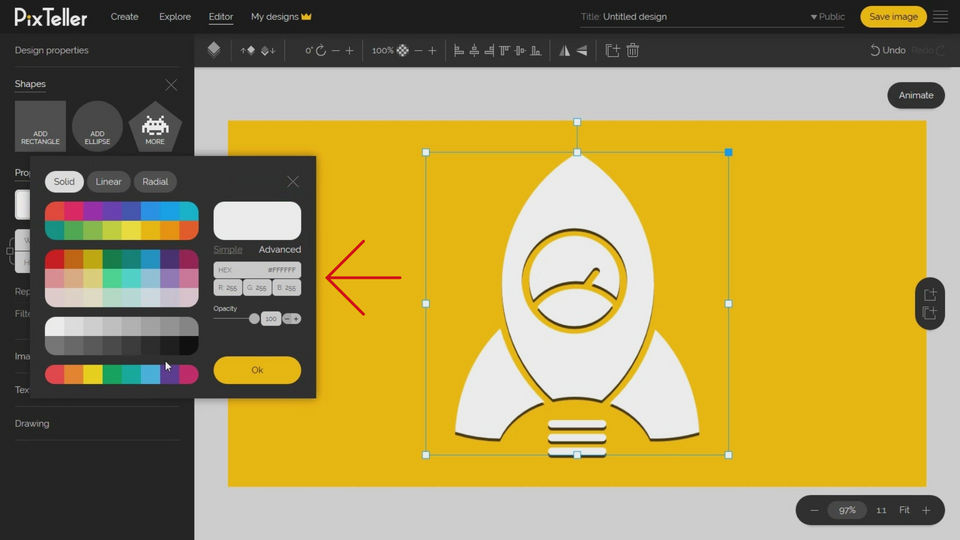Switch to Simple color mode
The image size is (960, 540).
(x=228, y=249)
